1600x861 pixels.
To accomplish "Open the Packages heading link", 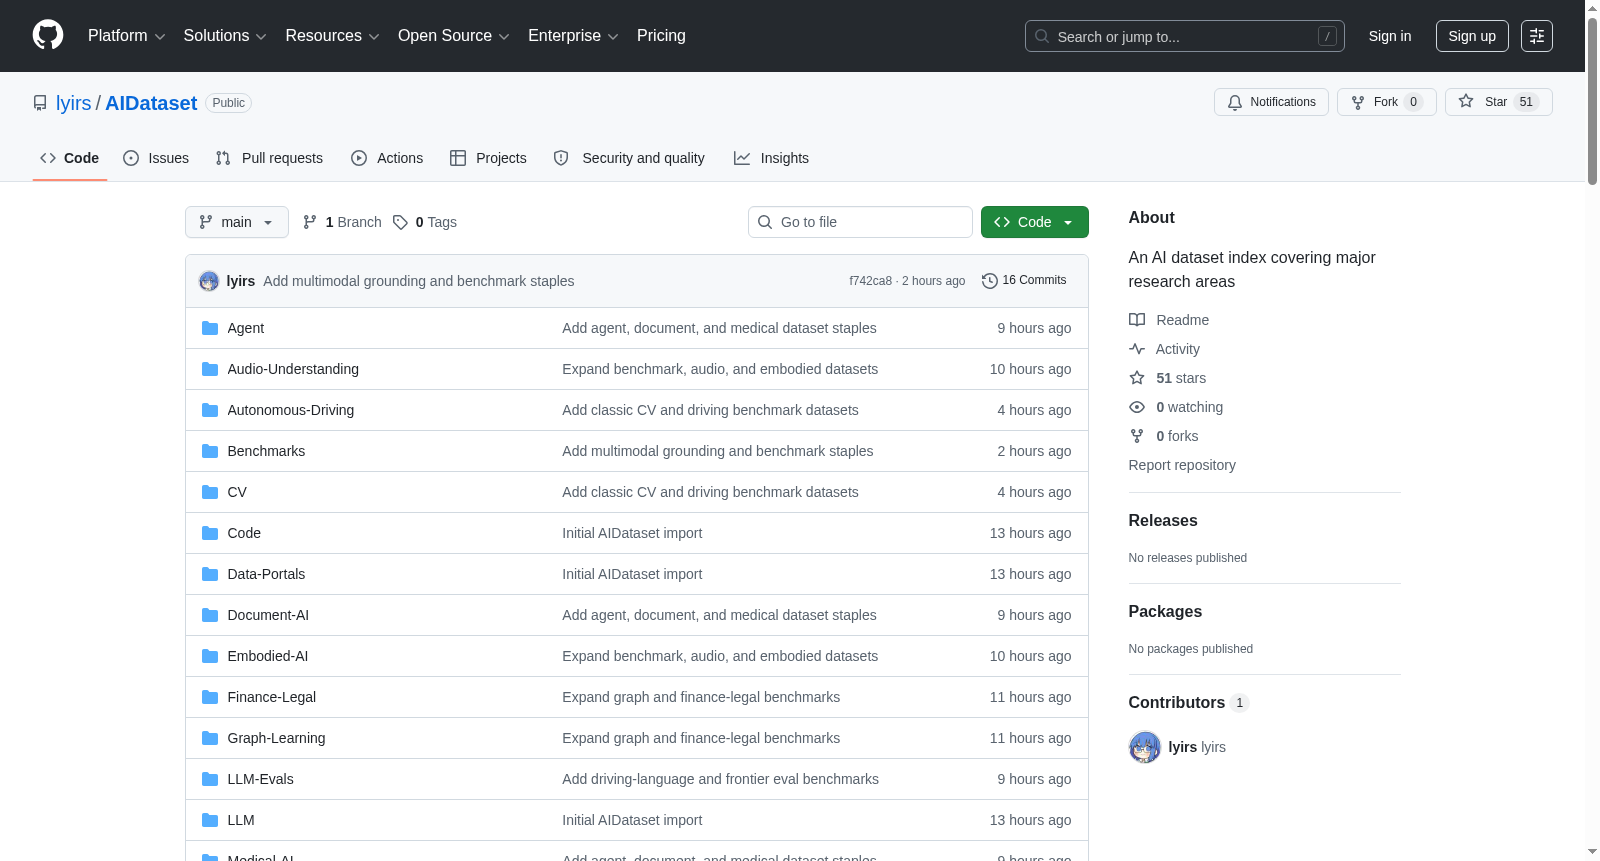I will (x=1165, y=611).
